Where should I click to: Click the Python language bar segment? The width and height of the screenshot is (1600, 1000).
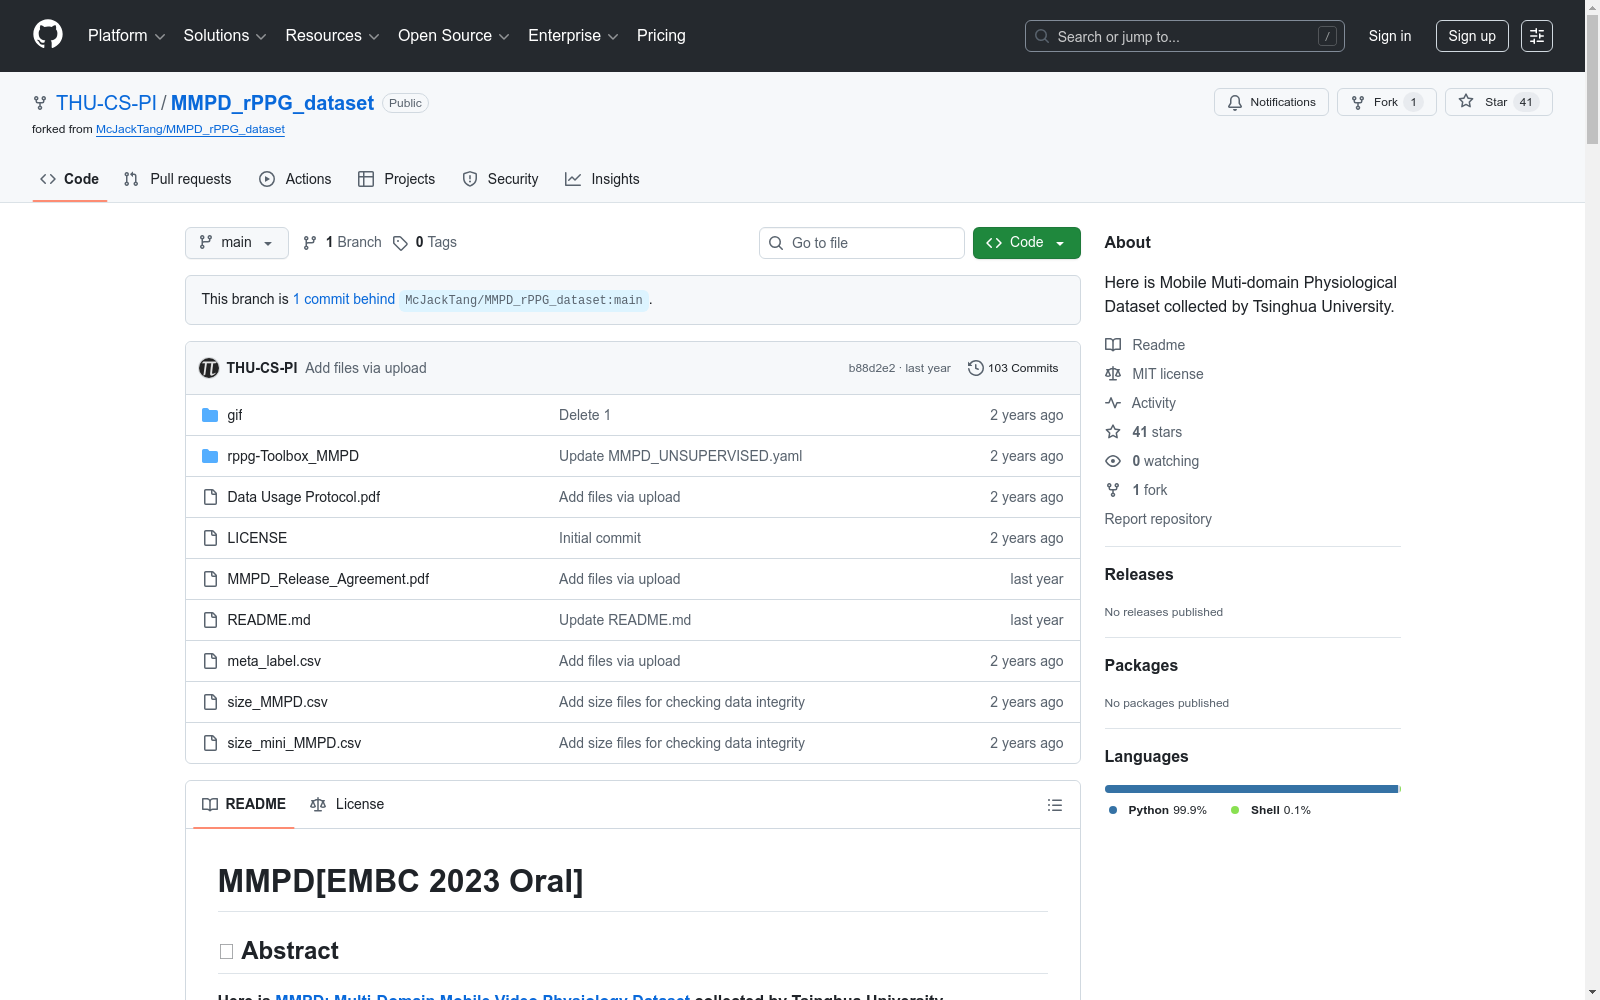click(x=1251, y=789)
